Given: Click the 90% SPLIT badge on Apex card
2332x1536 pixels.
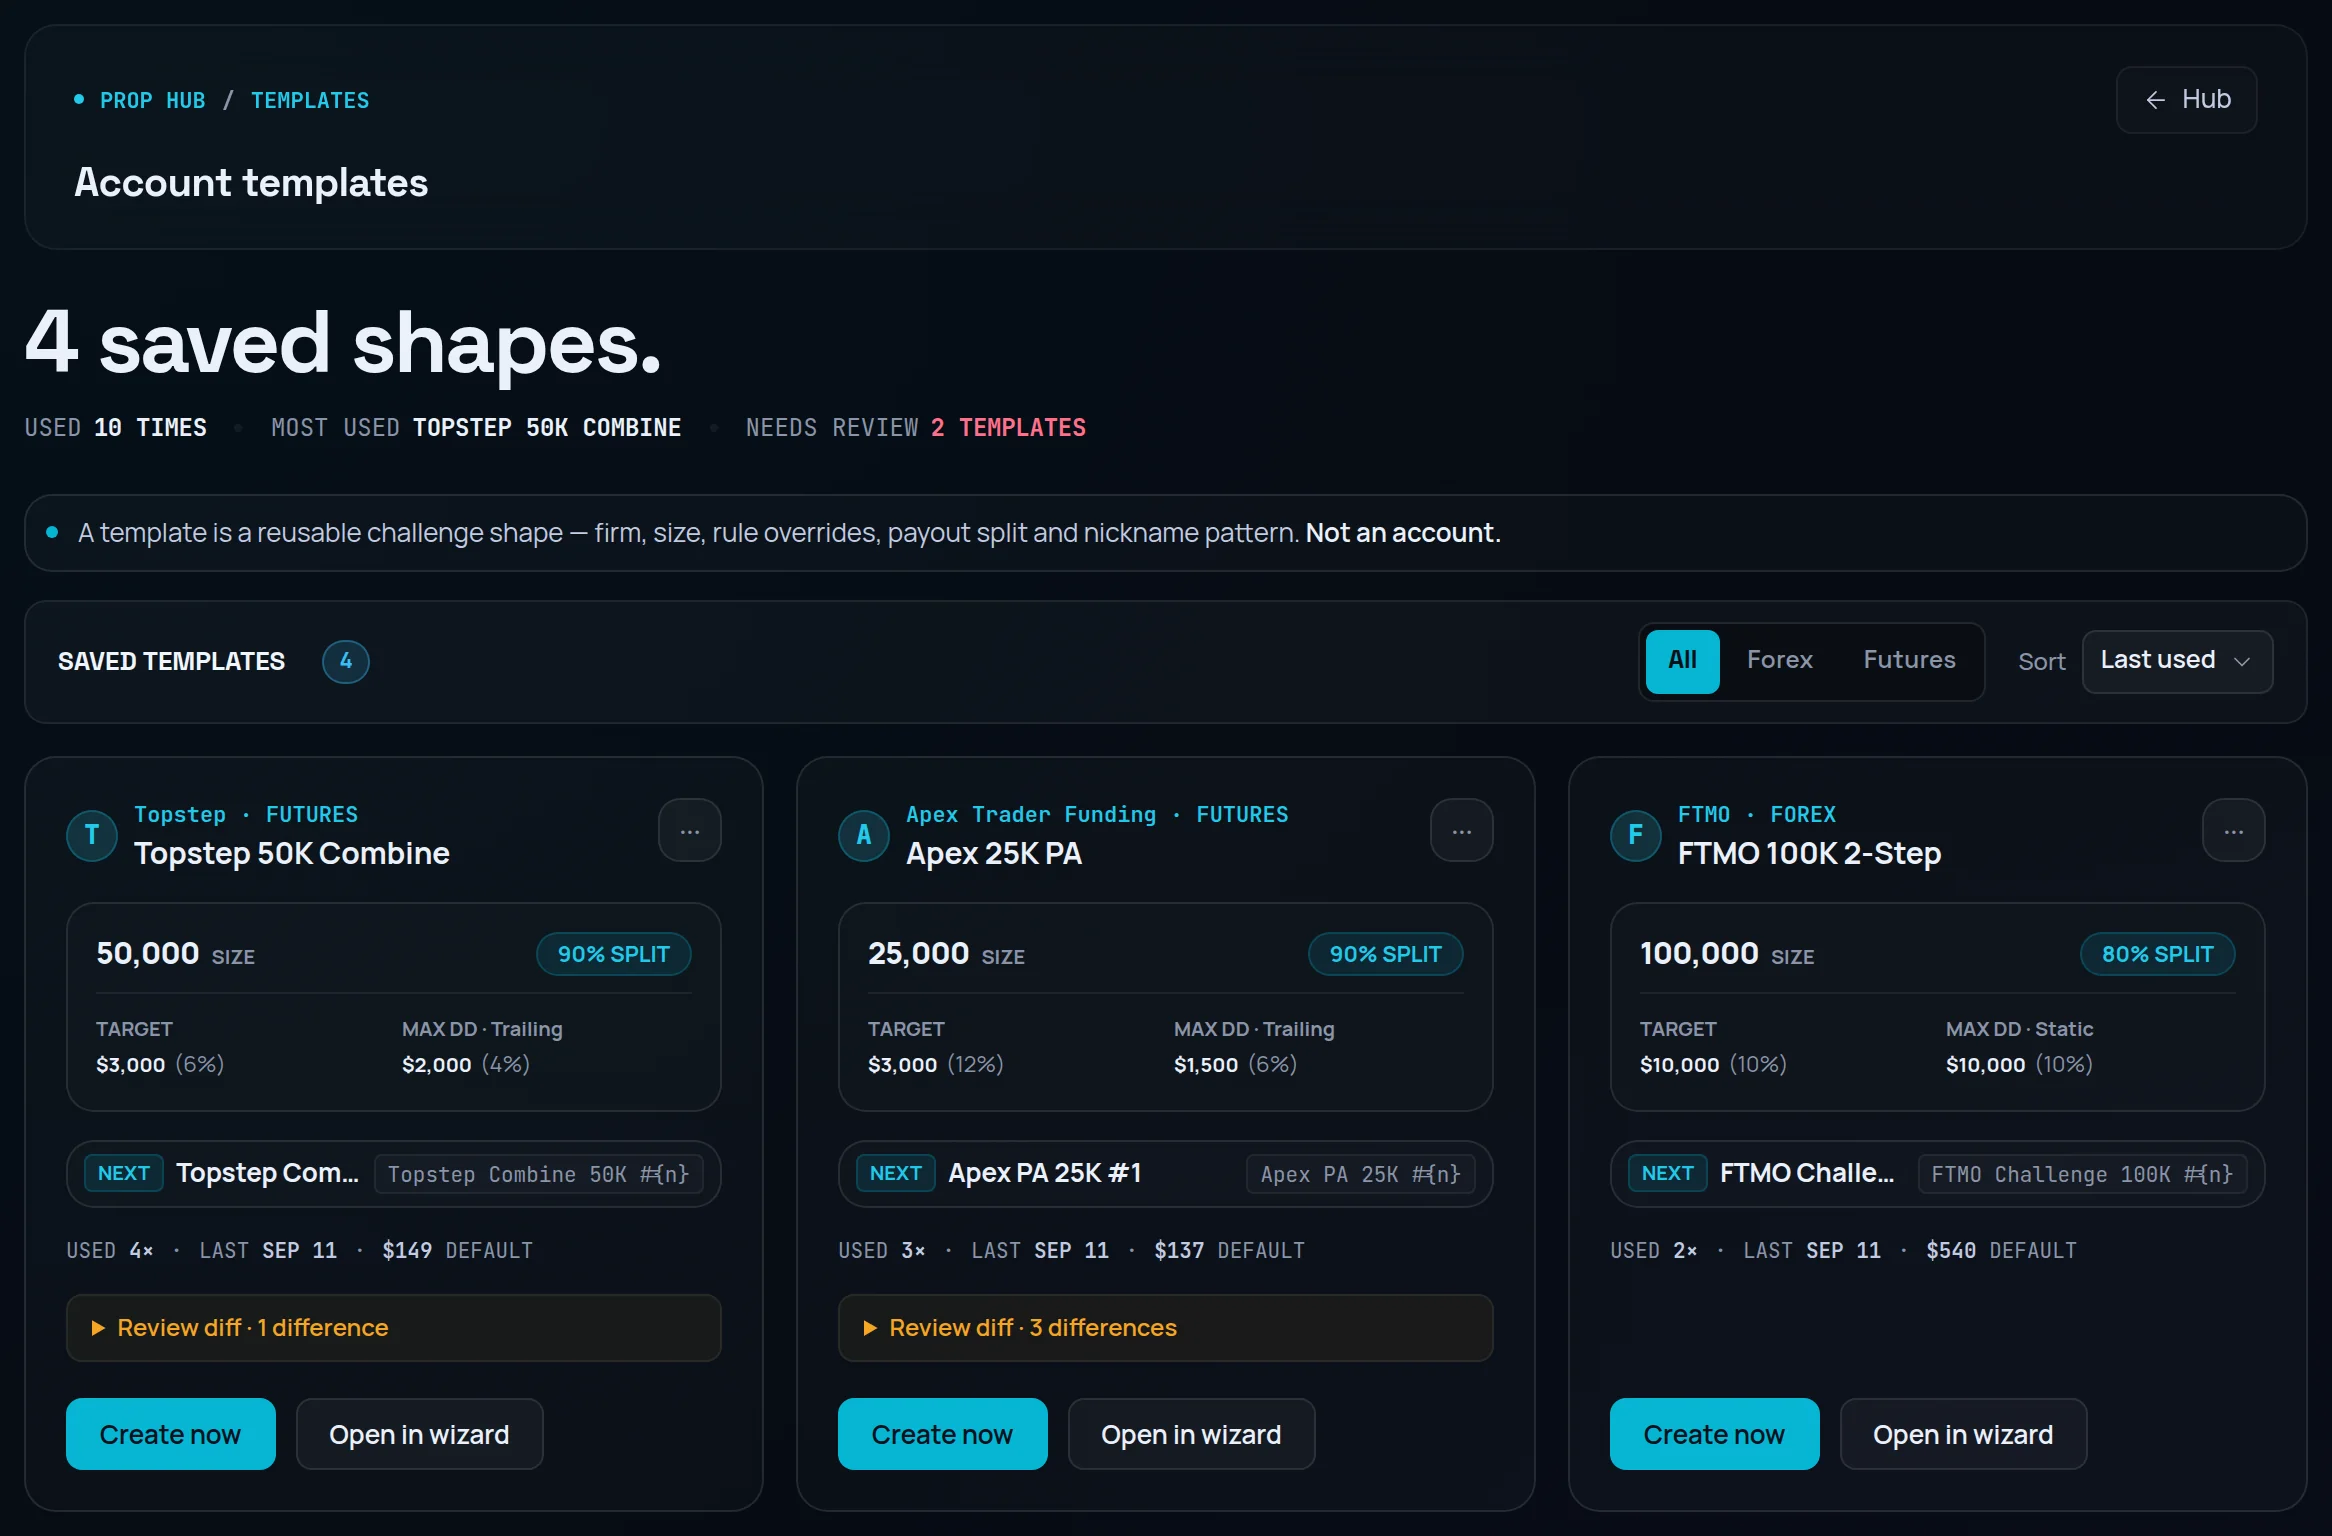Looking at the screenshot, I should (1386, 954).
